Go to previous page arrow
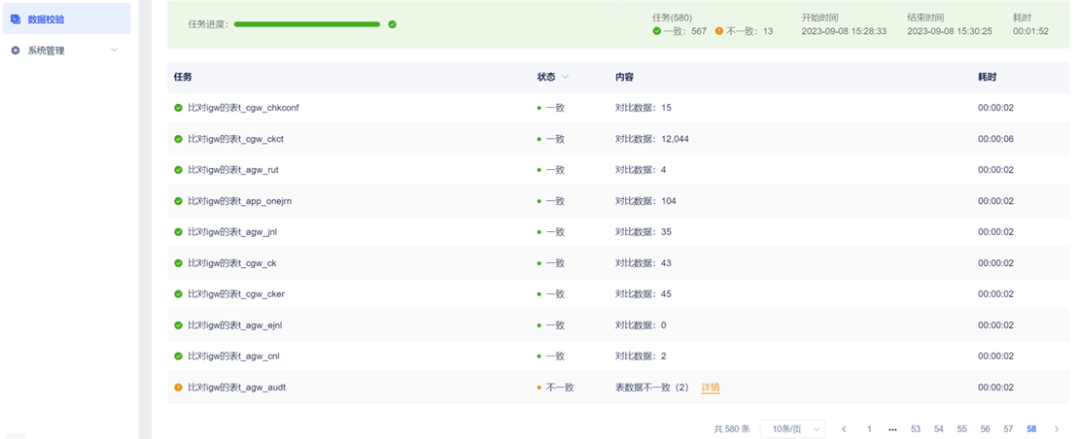 (x=844, y=429)
